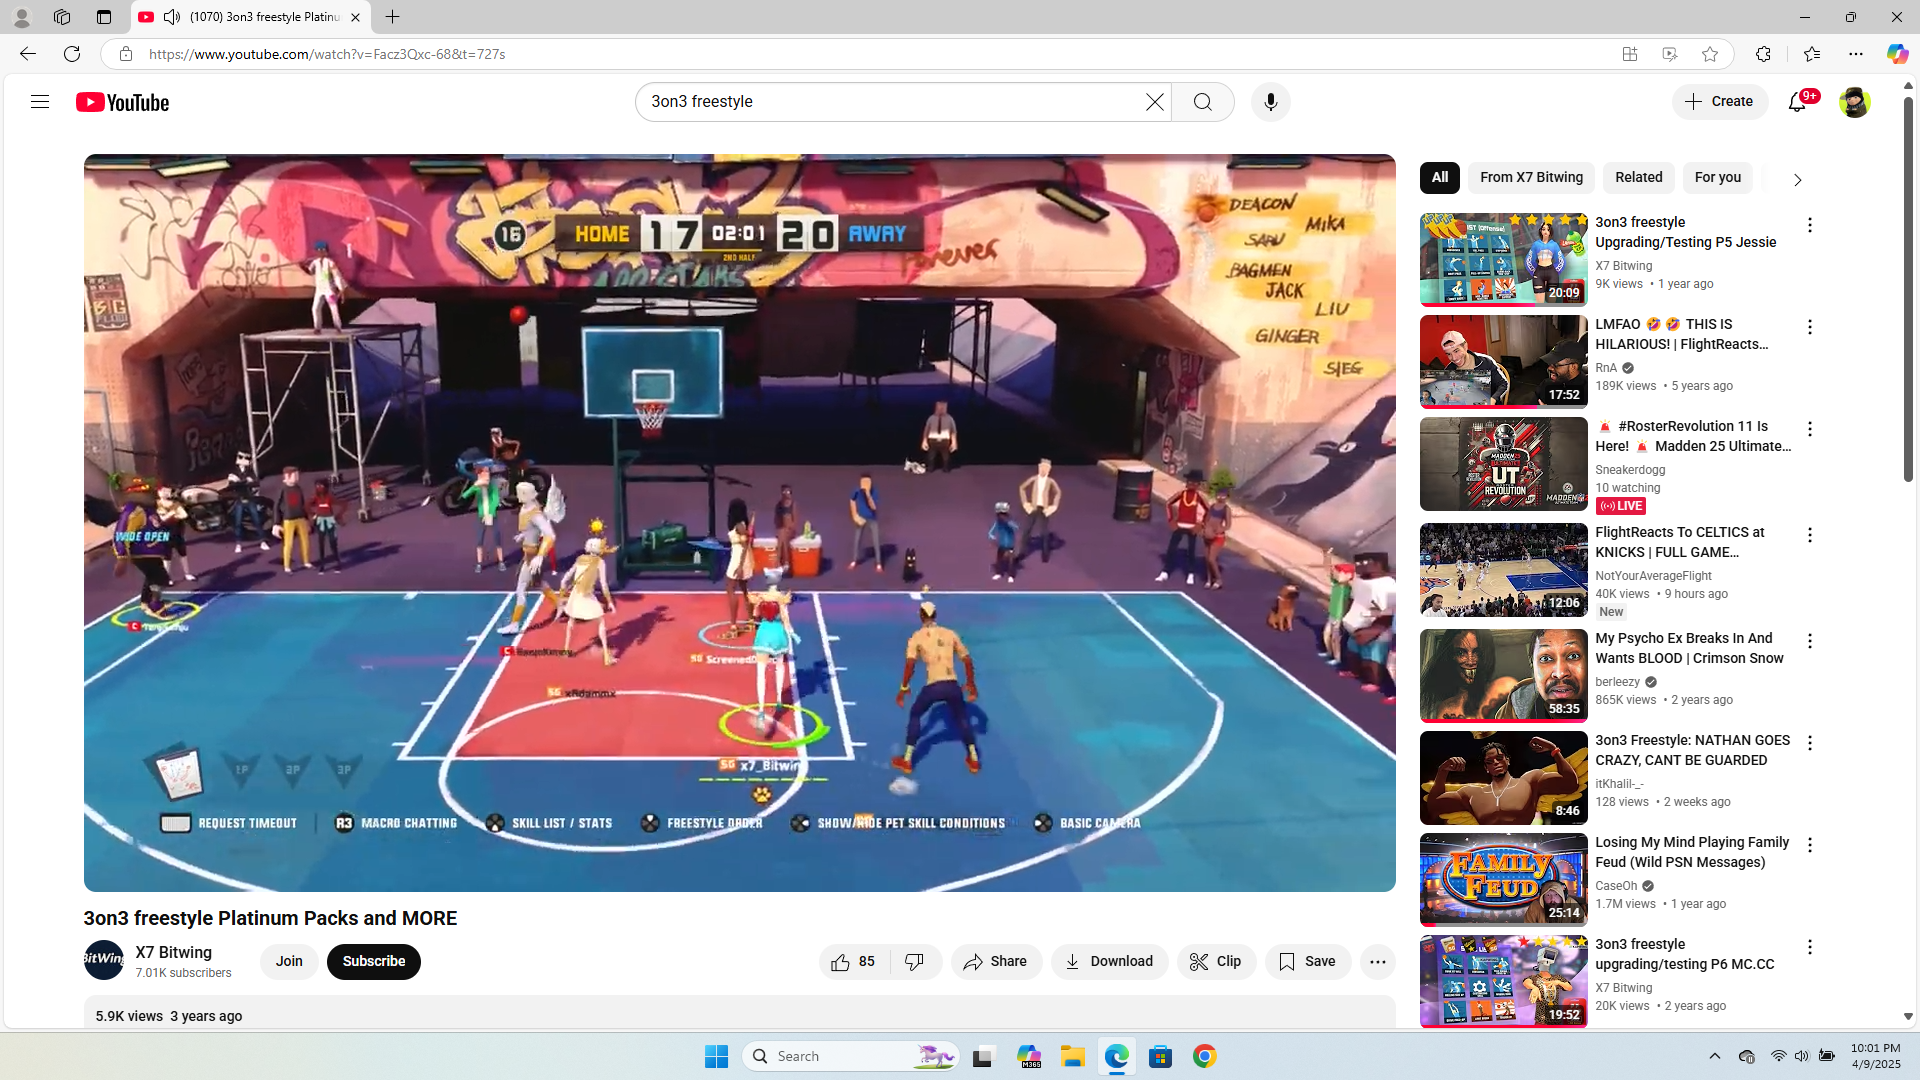This screenshot has width=1920, height=1080.
Task: Select the Related filter chip
Action: pyautogui.click(x=1639, y=178)
